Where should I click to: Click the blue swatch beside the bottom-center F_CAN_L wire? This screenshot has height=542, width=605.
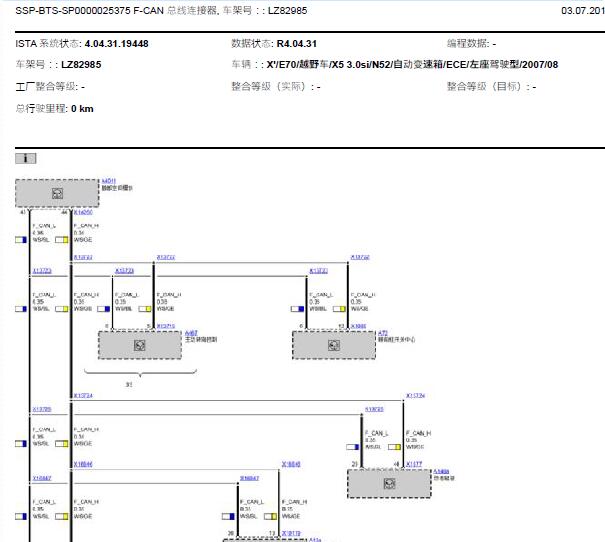tap(228, 516)
